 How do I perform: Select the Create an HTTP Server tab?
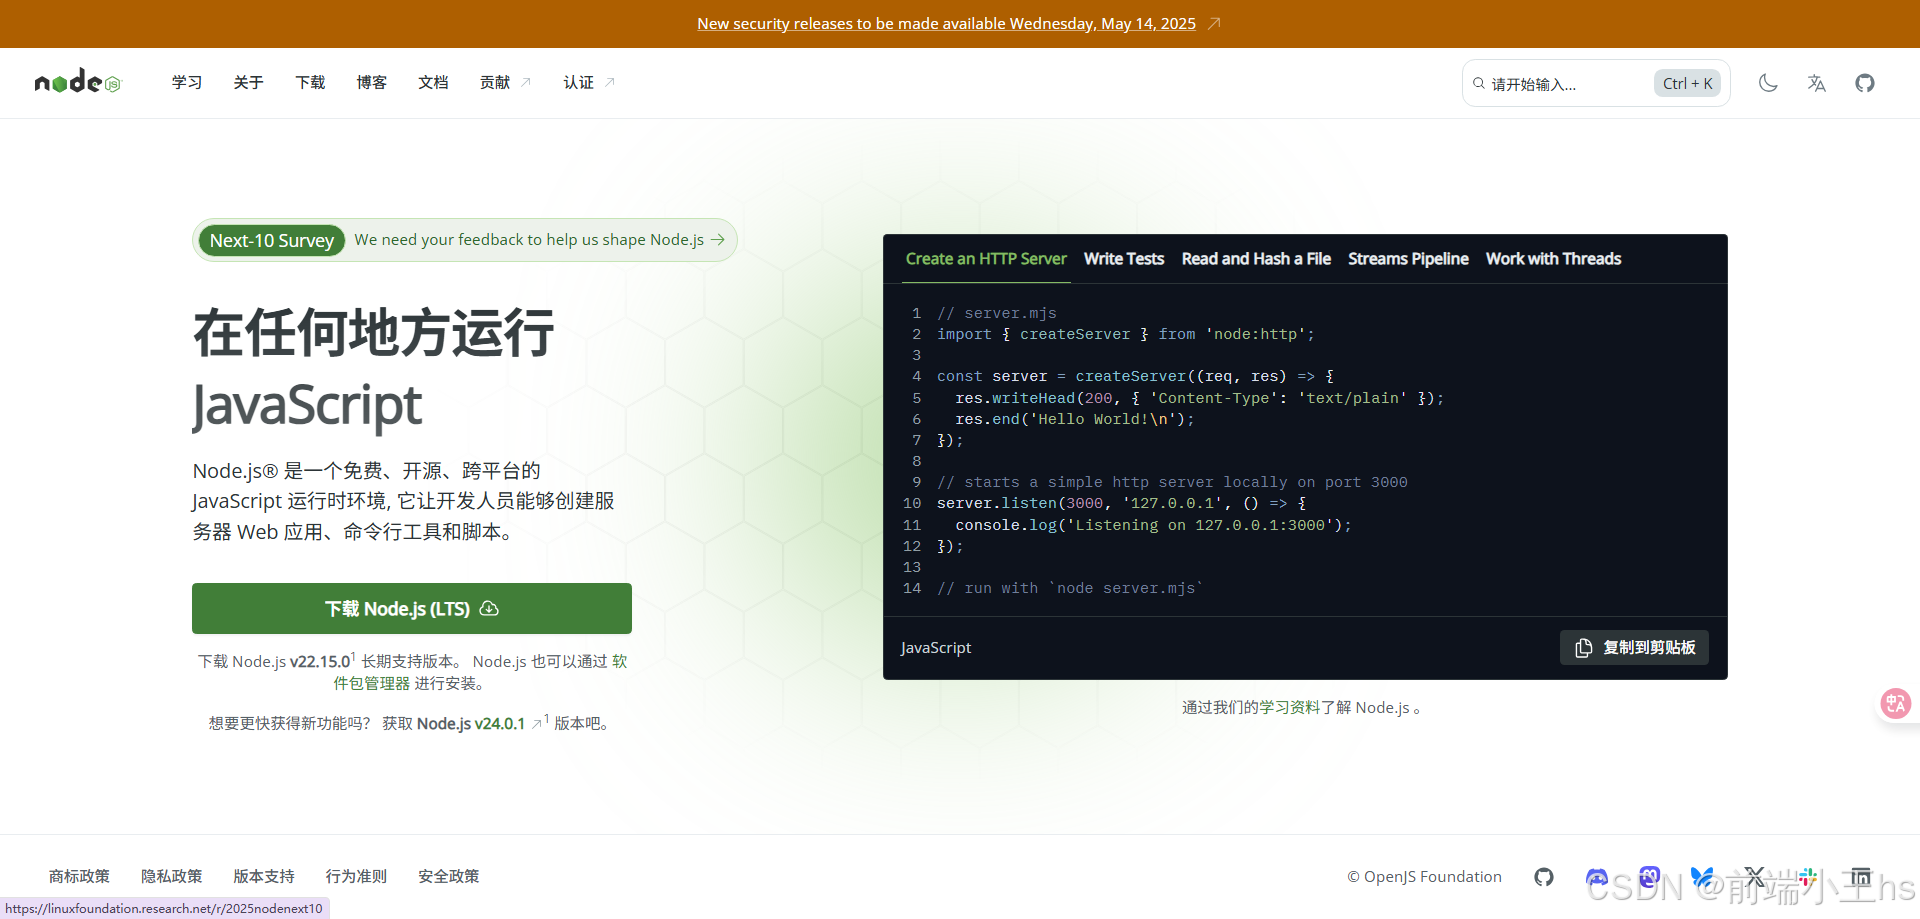[986, 259]
